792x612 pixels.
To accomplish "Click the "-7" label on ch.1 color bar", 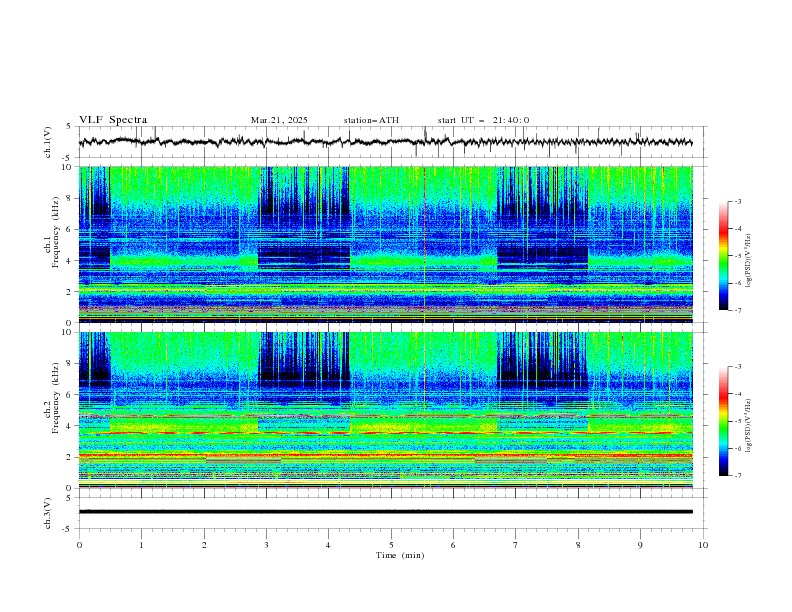I will click(x=737, y=310).
